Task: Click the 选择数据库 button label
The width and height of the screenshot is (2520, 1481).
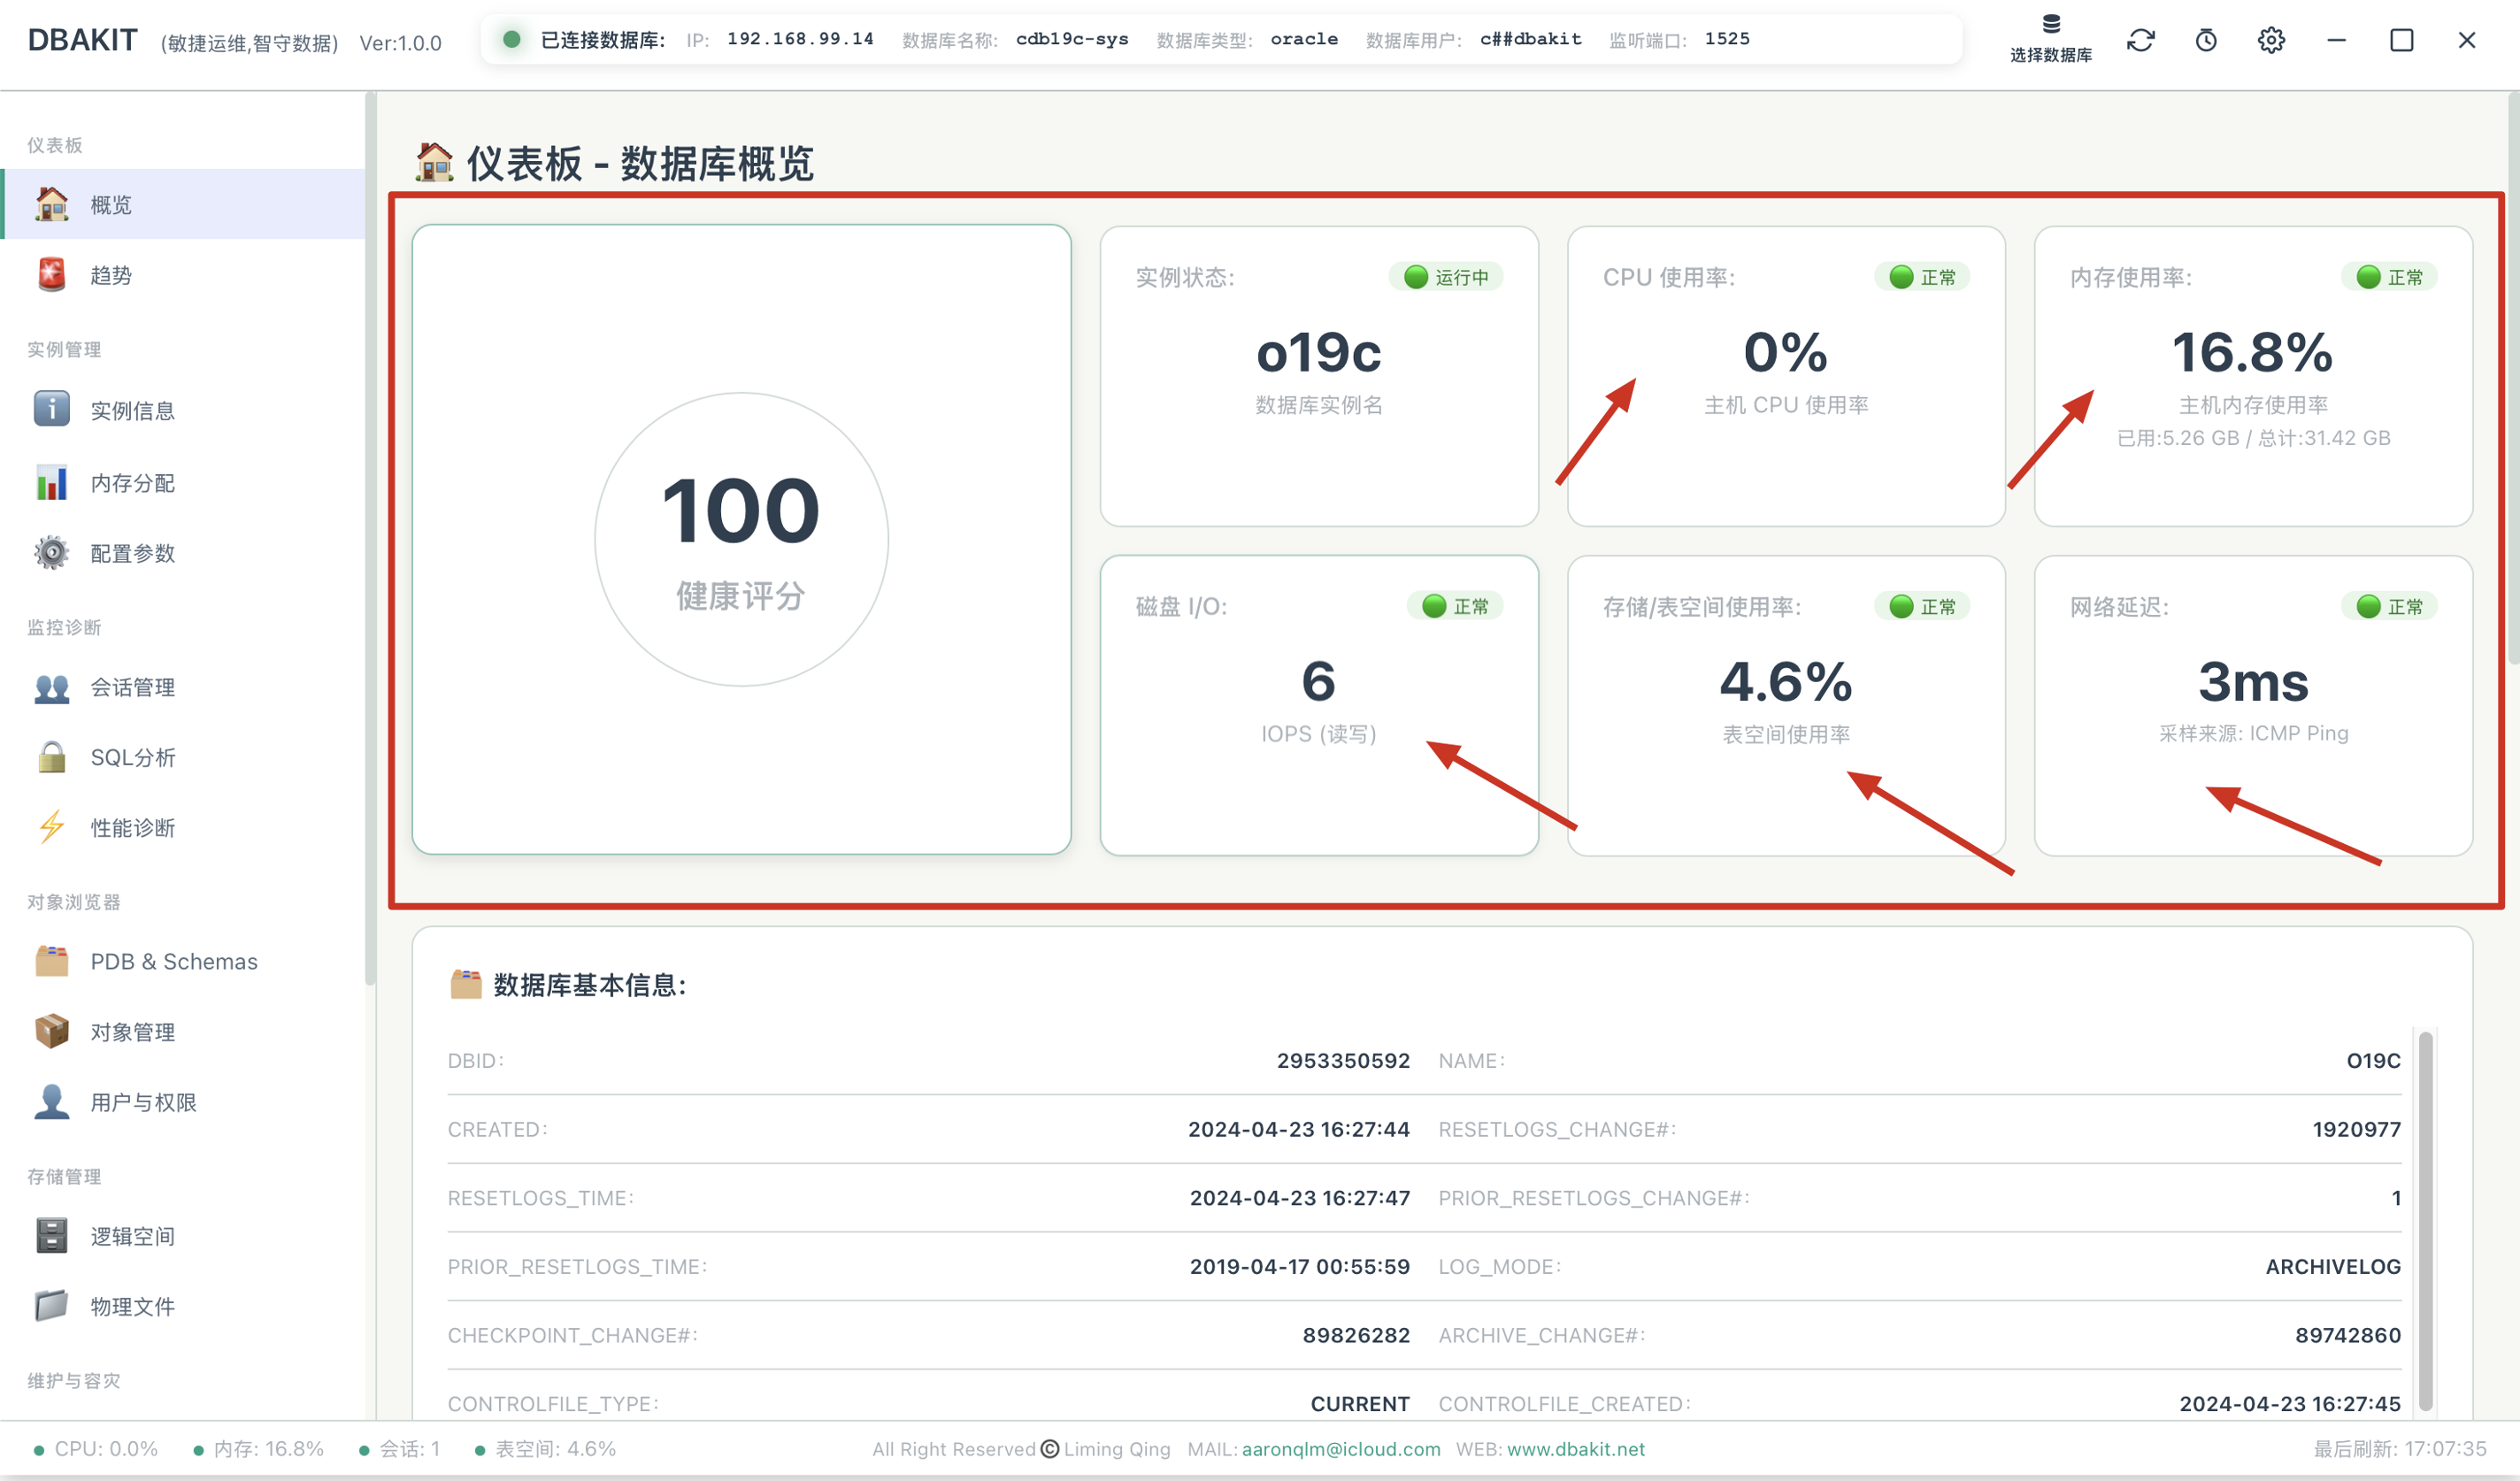Action: [2051, 55]
